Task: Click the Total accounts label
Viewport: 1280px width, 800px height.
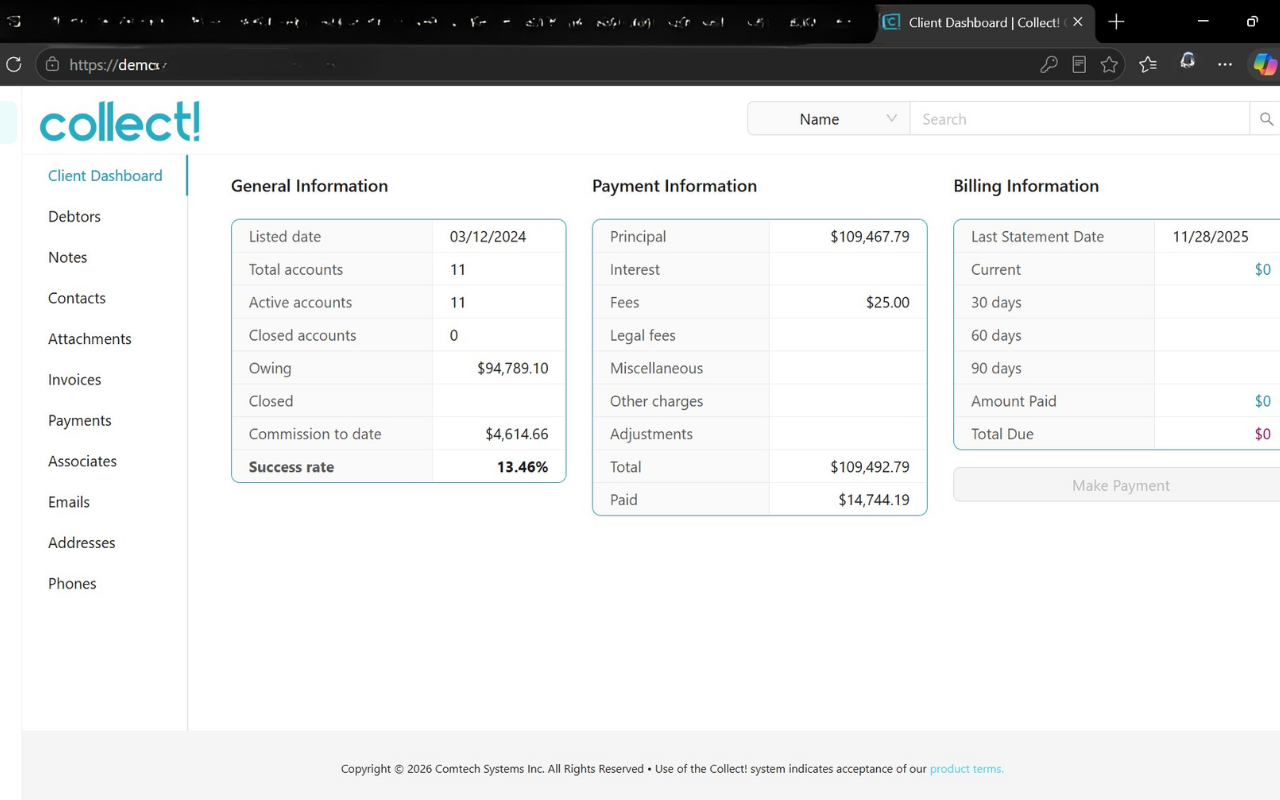Action: tap(296, 270)
